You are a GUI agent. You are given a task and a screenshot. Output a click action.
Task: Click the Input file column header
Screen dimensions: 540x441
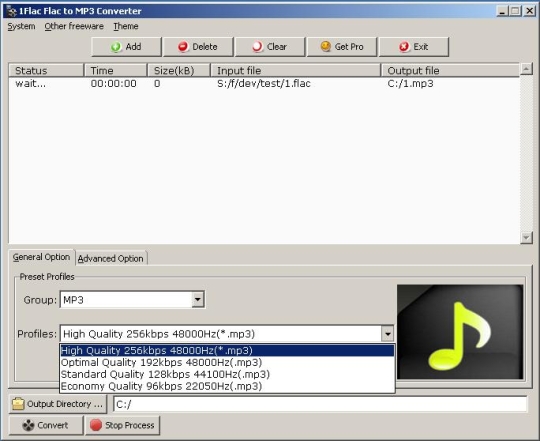[x=296, y=71]
